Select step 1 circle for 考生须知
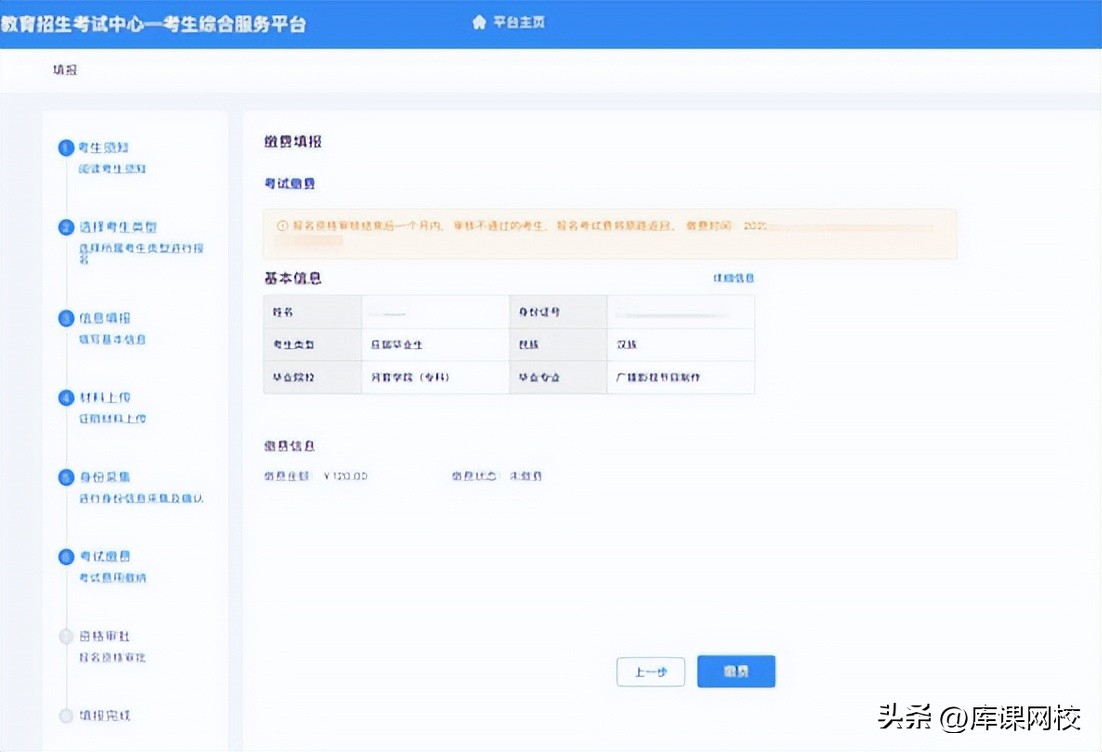Viewport: 1102px width, 752px height. 66,148
